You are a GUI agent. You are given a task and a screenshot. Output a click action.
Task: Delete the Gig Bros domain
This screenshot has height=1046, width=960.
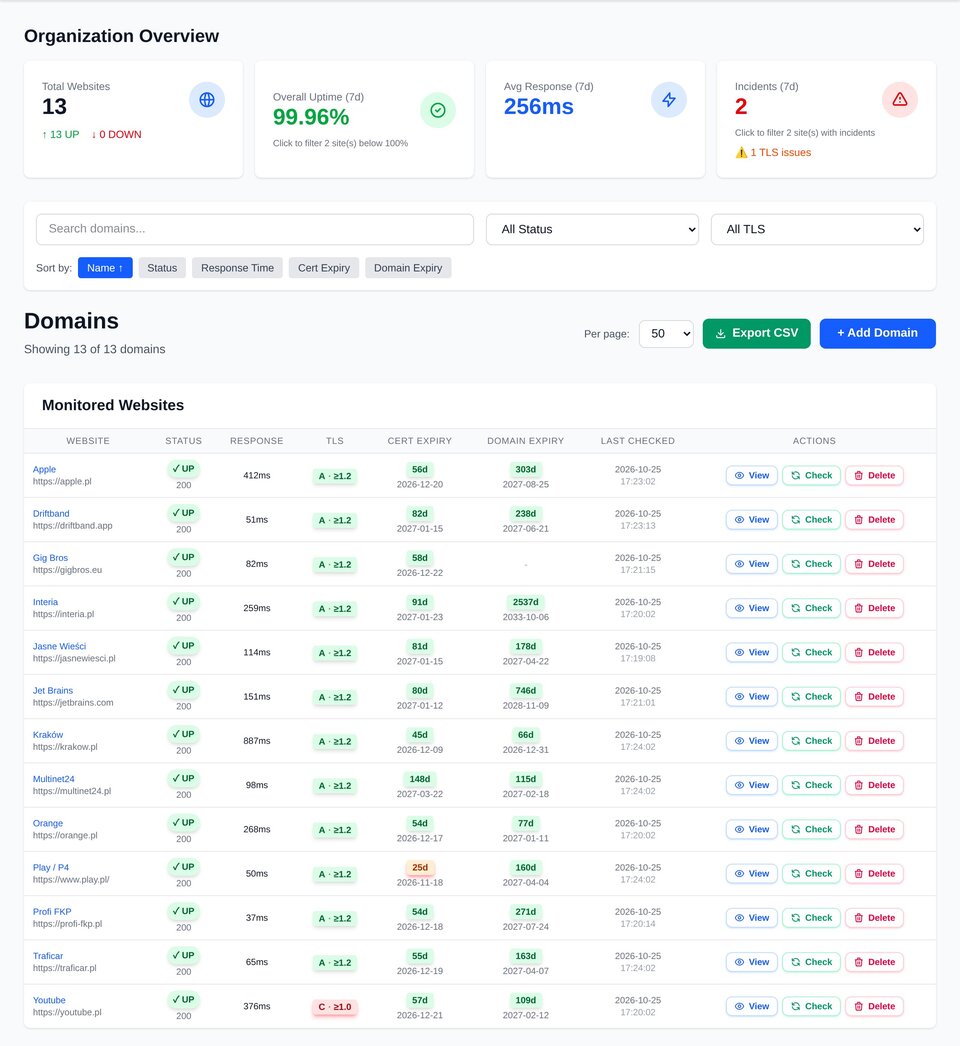click(875, 564)
